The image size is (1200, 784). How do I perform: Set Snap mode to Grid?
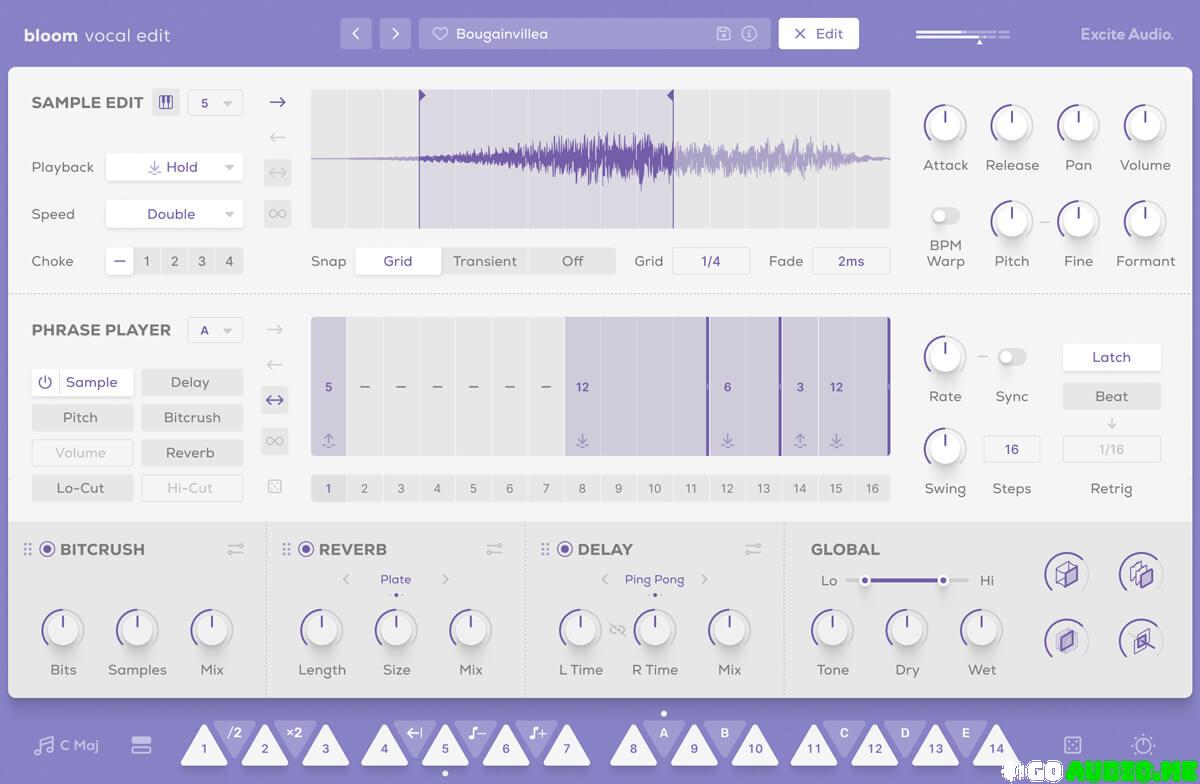click(398, 261)
